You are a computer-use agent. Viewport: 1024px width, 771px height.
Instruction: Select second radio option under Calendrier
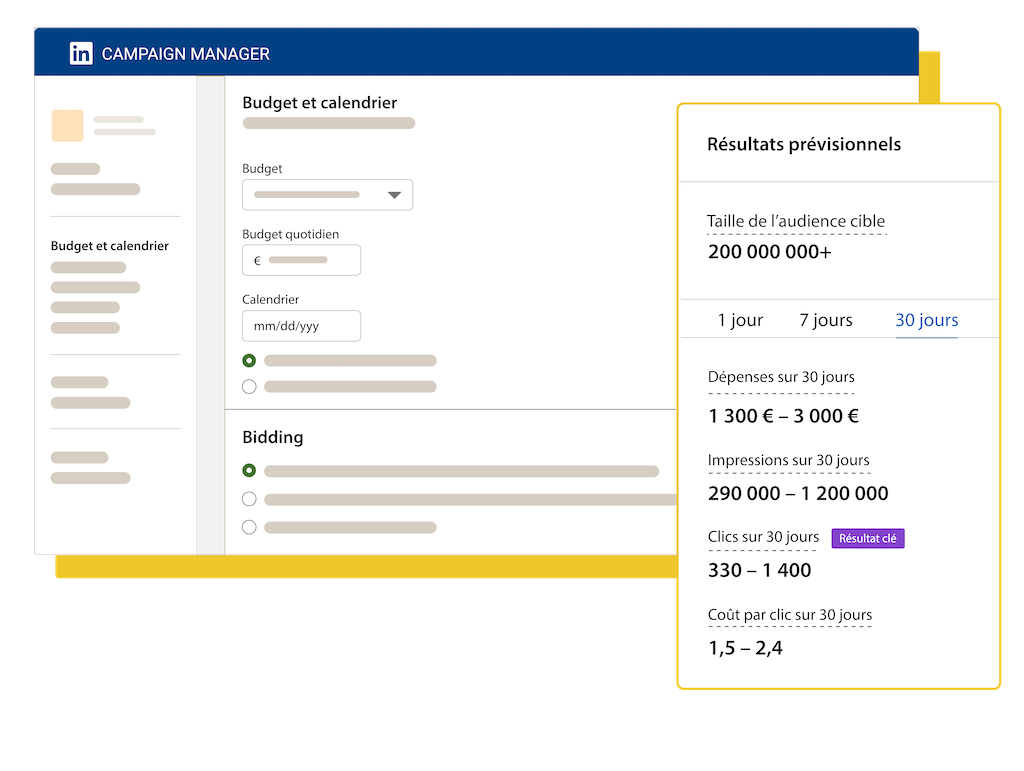point(249,387)
